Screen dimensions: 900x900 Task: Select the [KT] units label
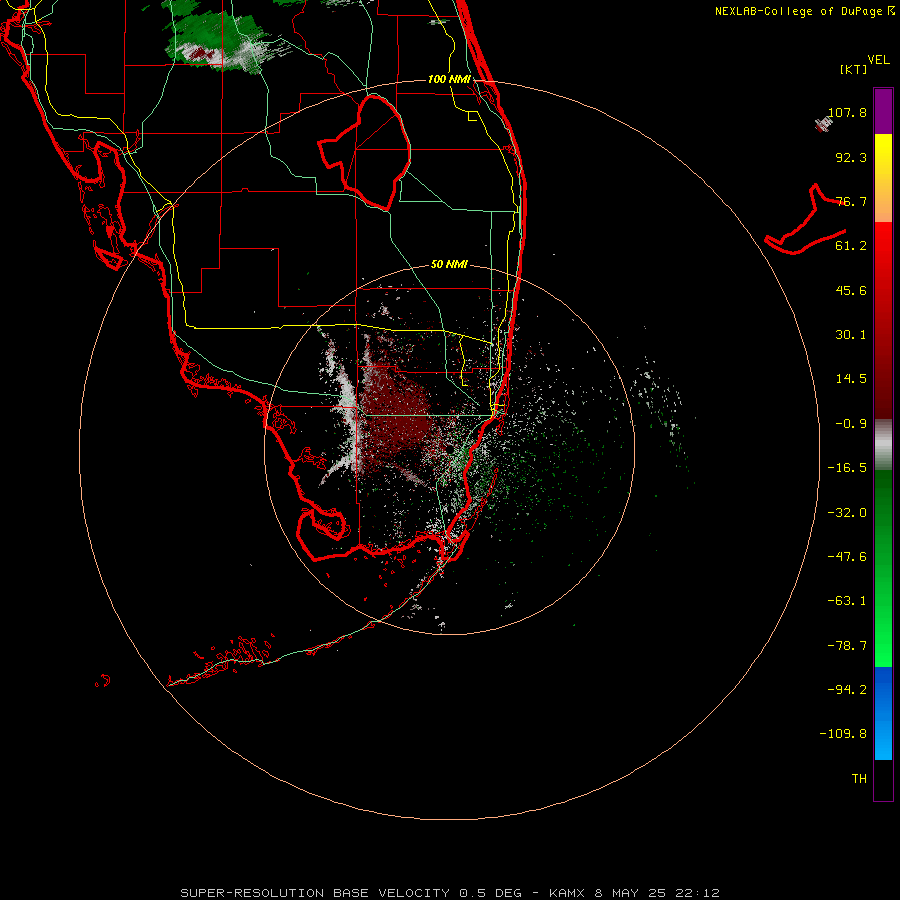coord(854,69)
